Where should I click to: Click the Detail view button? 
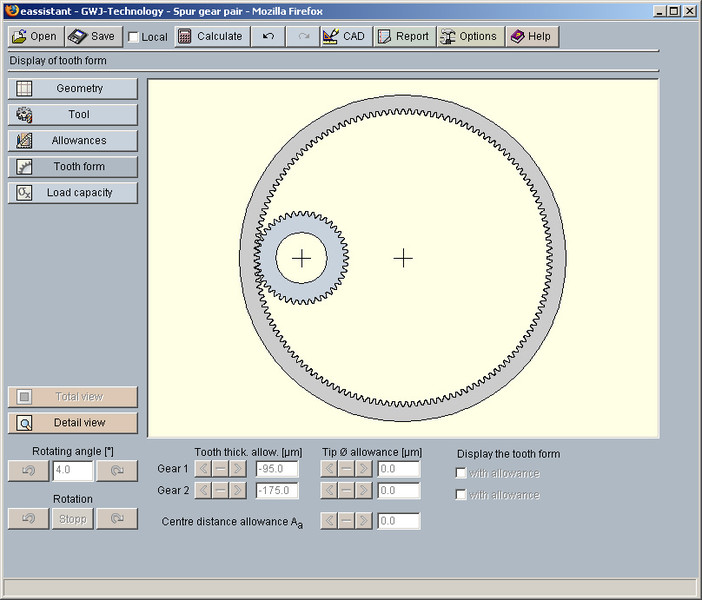point(73,422)
